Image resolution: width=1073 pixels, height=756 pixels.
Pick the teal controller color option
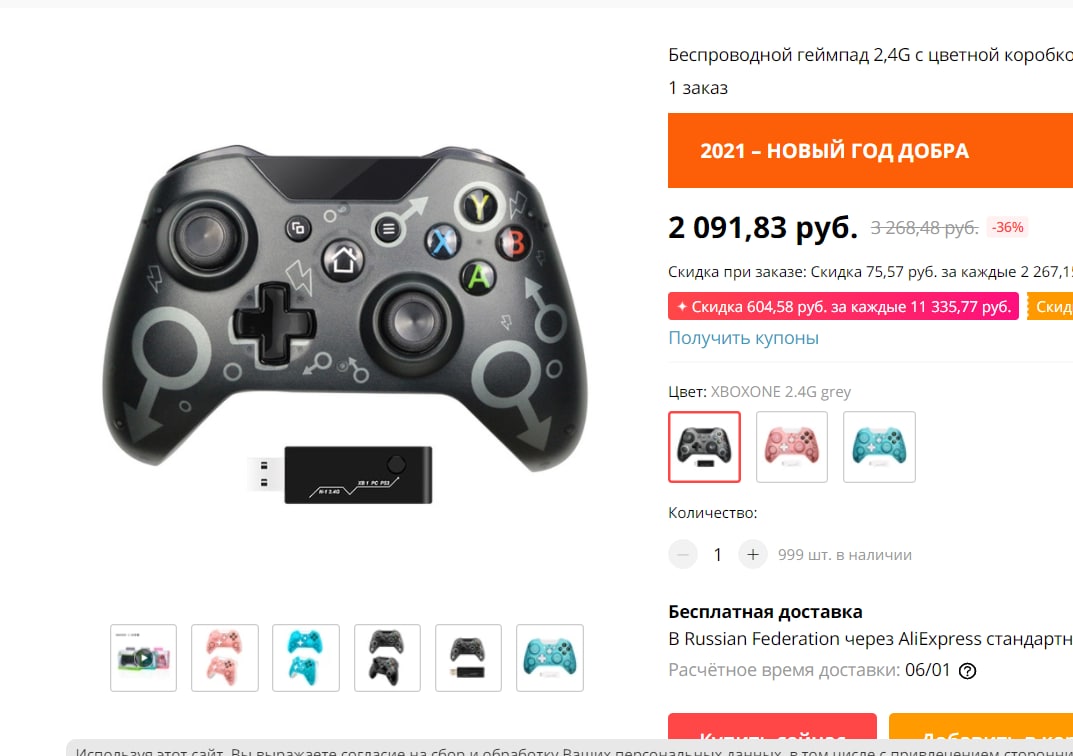click(x=879, y=447)
